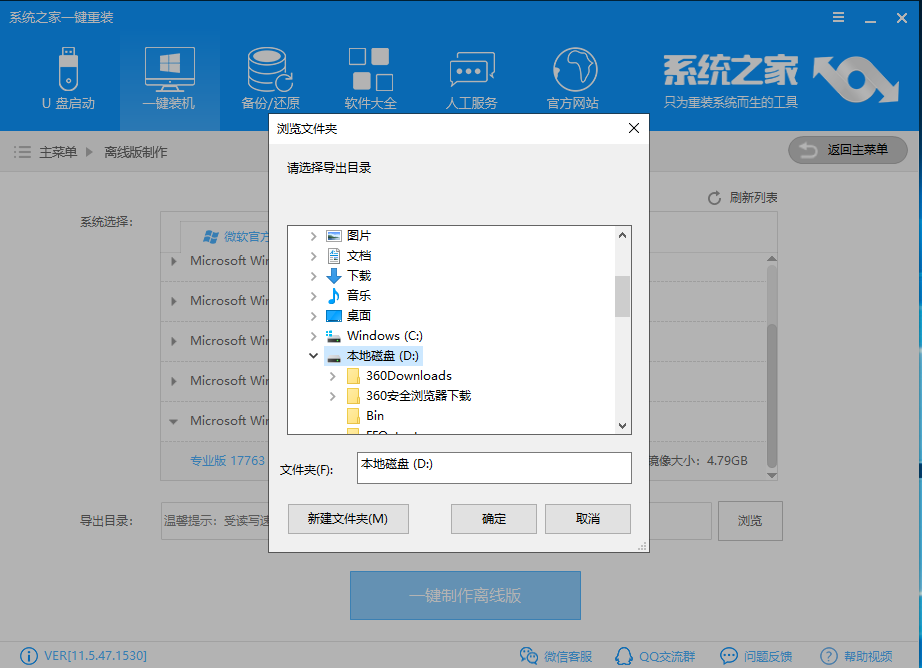
Task: Confirm folder selection with 确定 button
Action: [493, 518]
